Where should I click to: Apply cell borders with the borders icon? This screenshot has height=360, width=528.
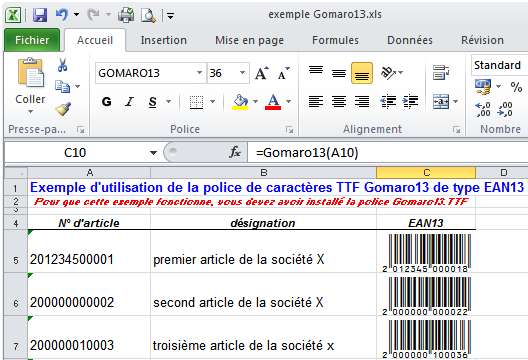coord(196,102)
